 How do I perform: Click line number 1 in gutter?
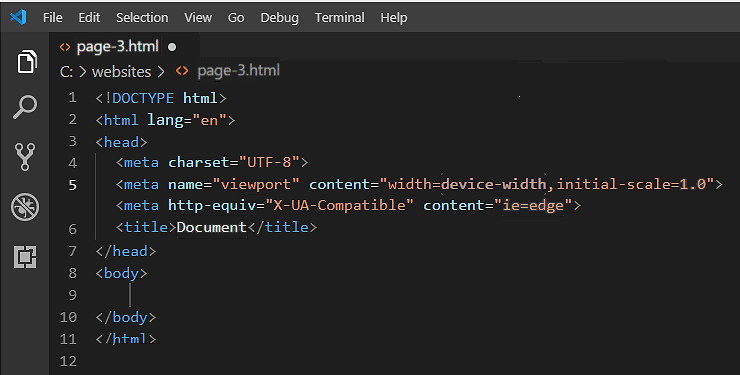pyautogui.click(x=72, y=98)
